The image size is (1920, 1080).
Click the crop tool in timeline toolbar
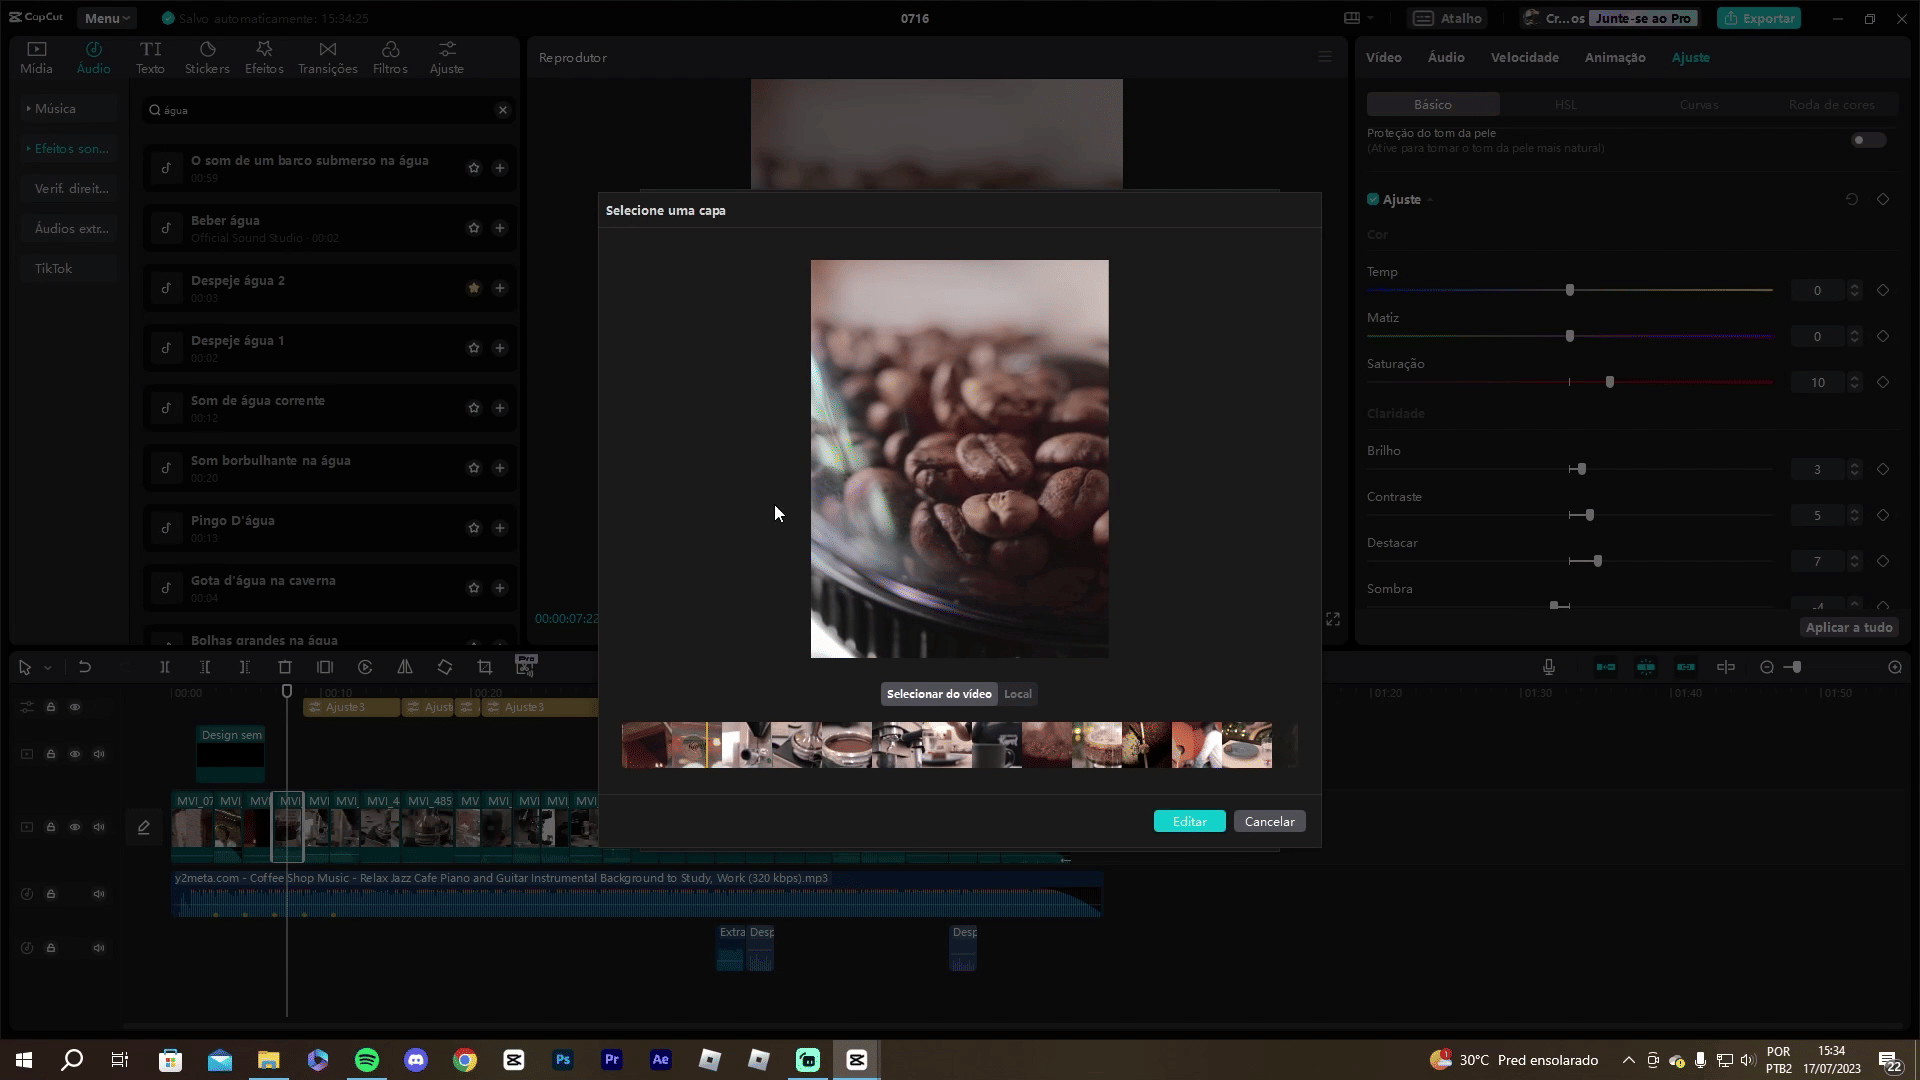click(x=485, y=667)
